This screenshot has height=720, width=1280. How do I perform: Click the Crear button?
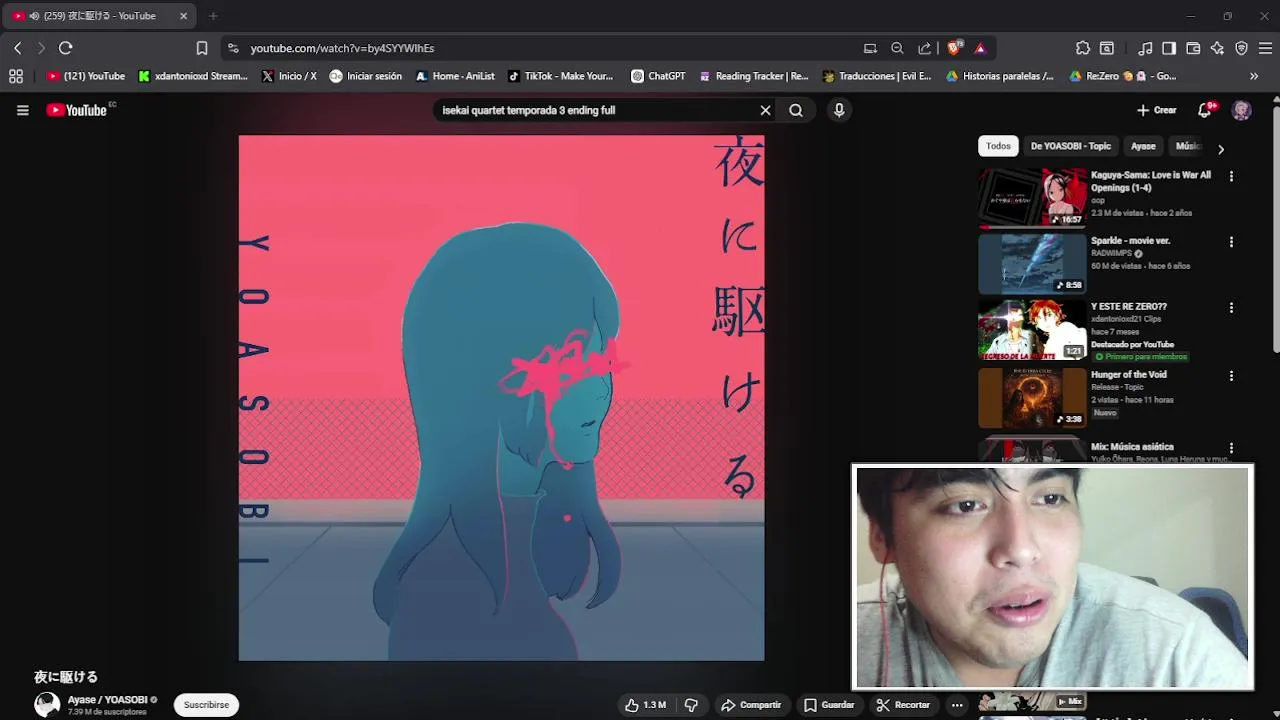(1157, 110)
